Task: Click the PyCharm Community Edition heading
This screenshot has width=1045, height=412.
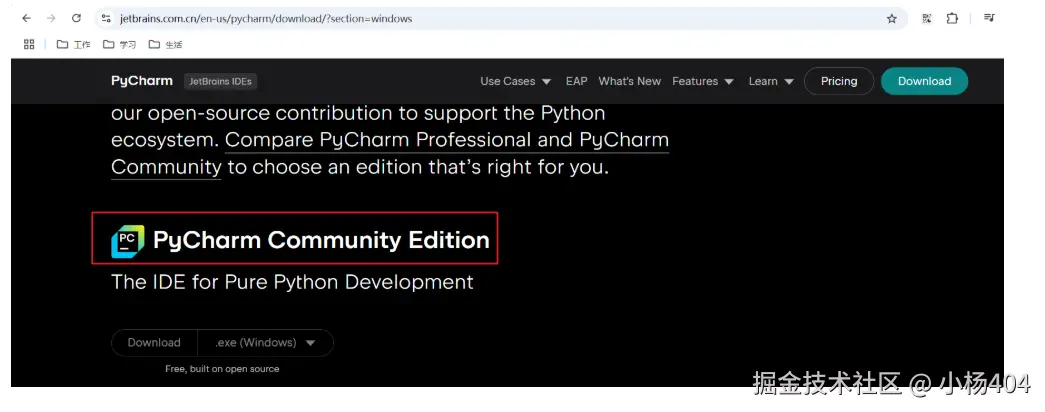Action: (321, 240)
